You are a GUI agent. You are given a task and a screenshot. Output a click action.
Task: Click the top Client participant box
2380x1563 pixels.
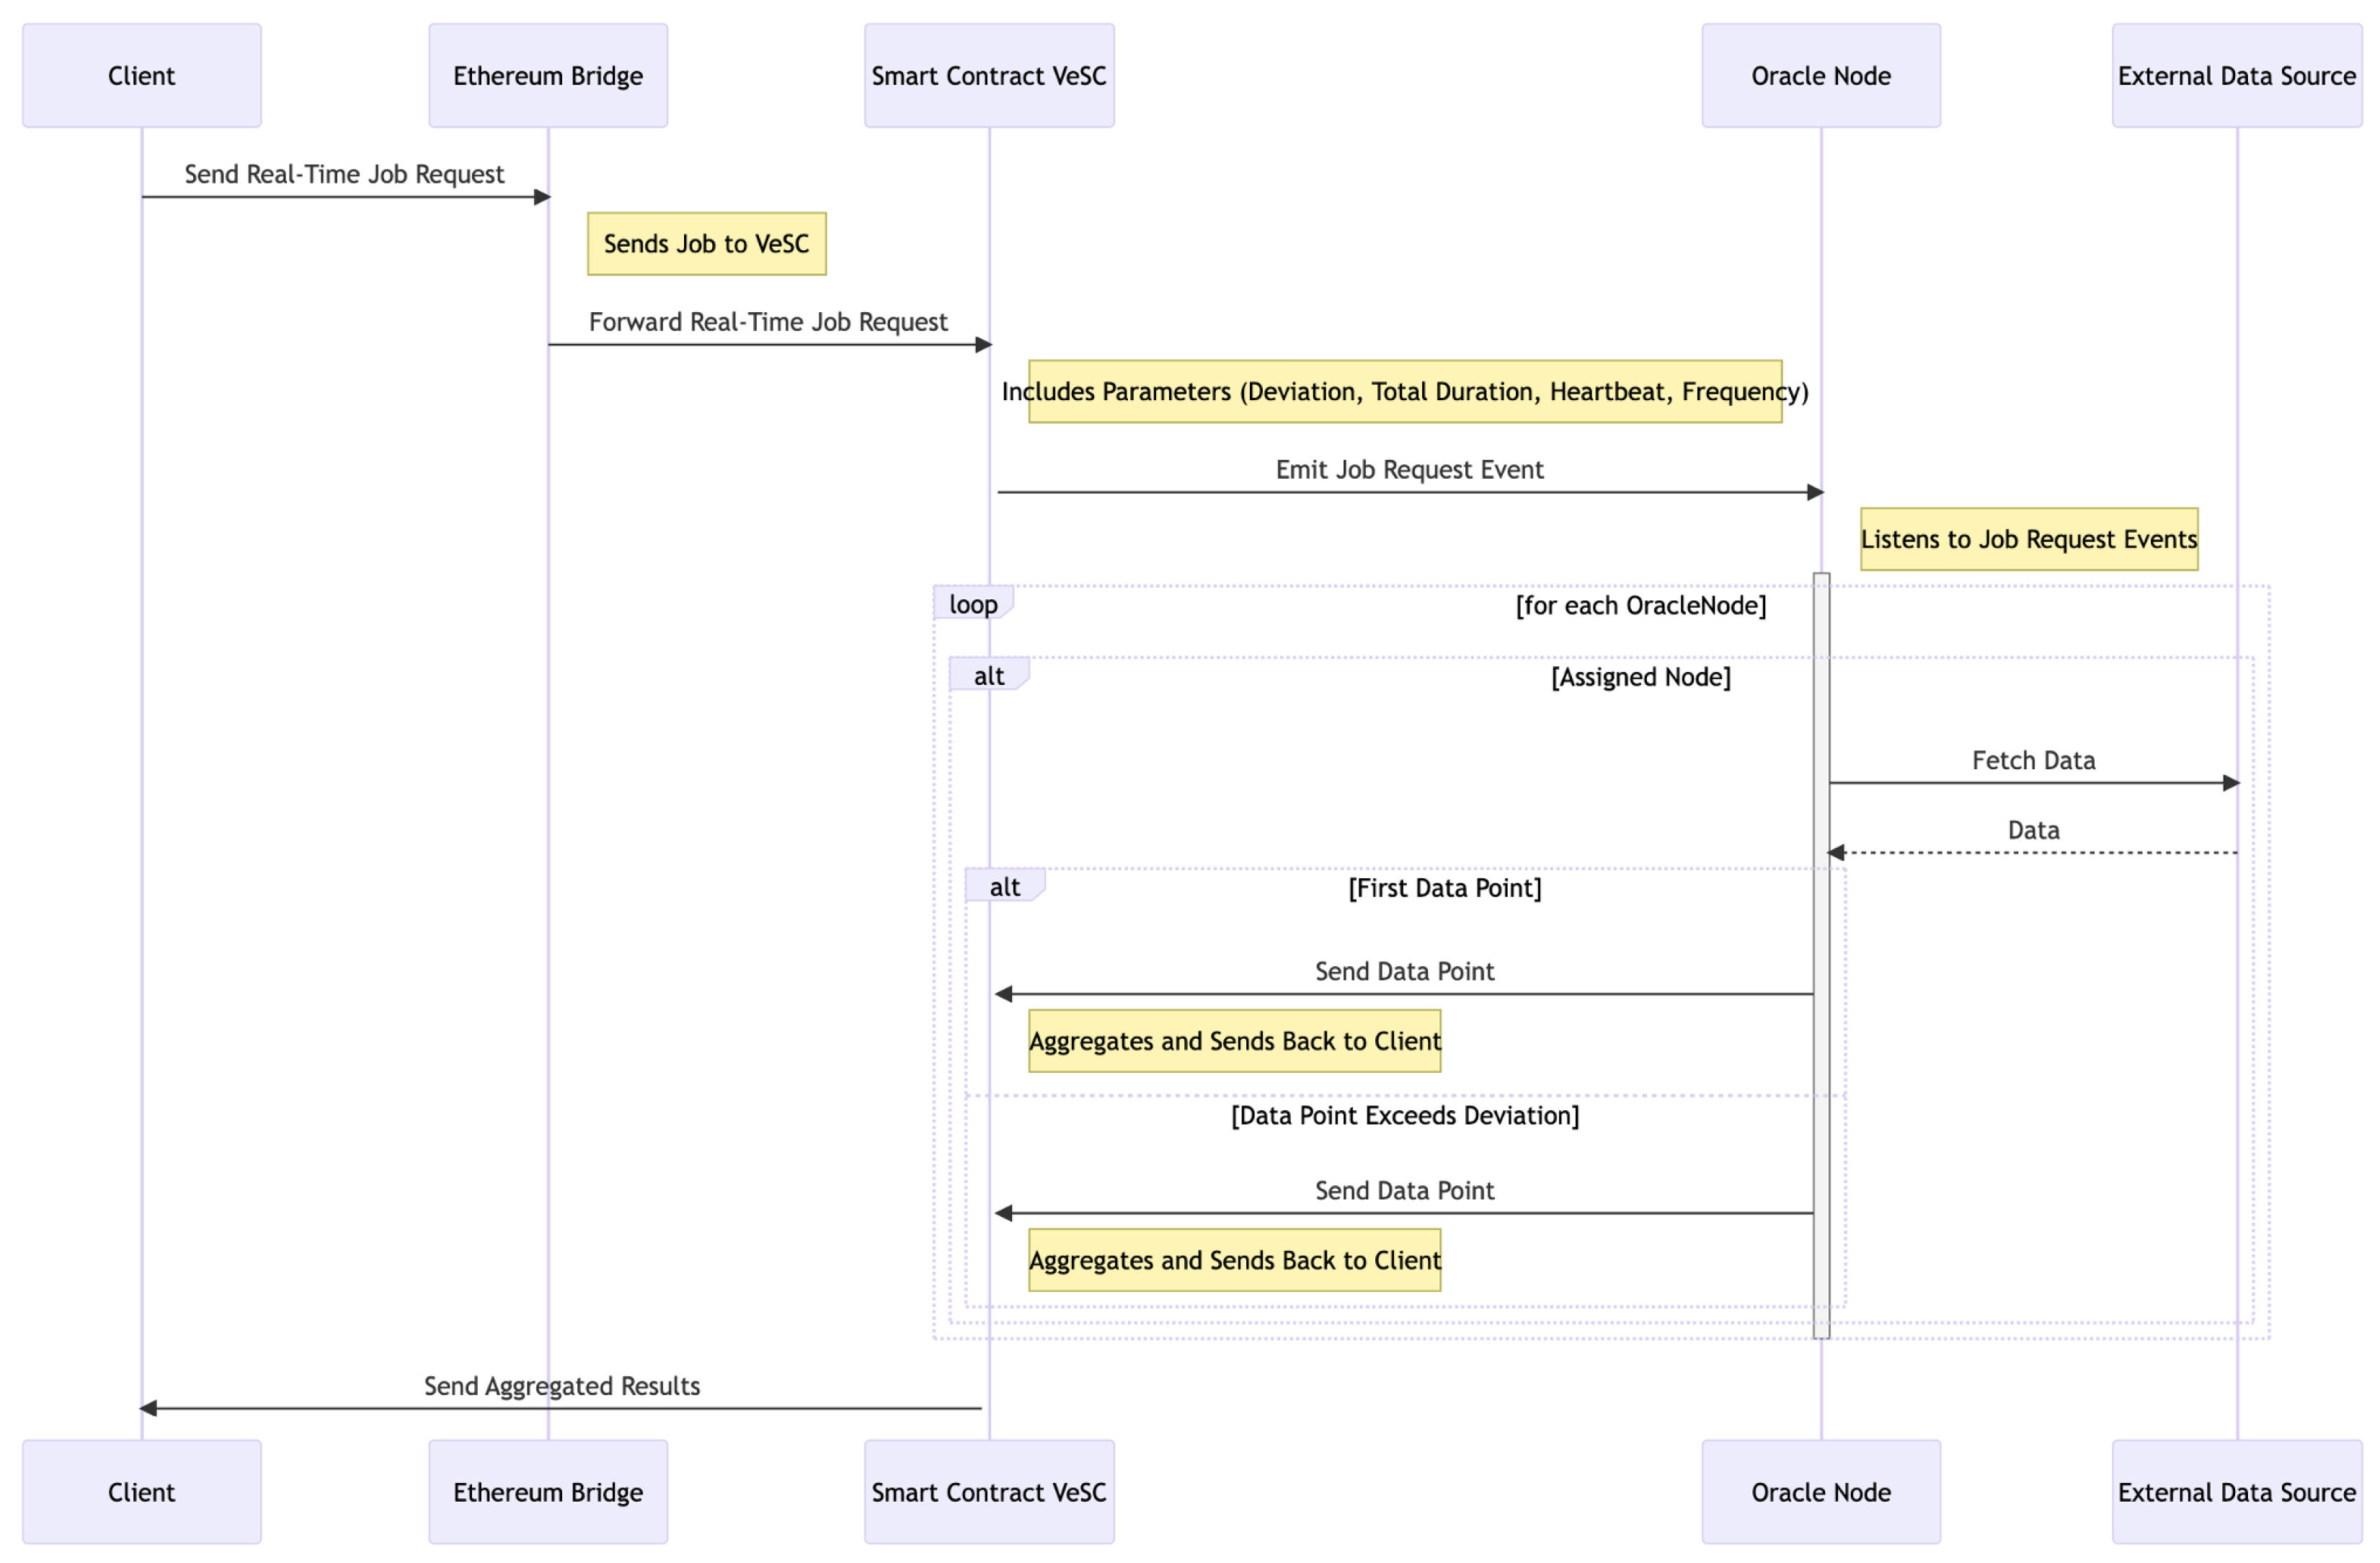click(141, 76)
